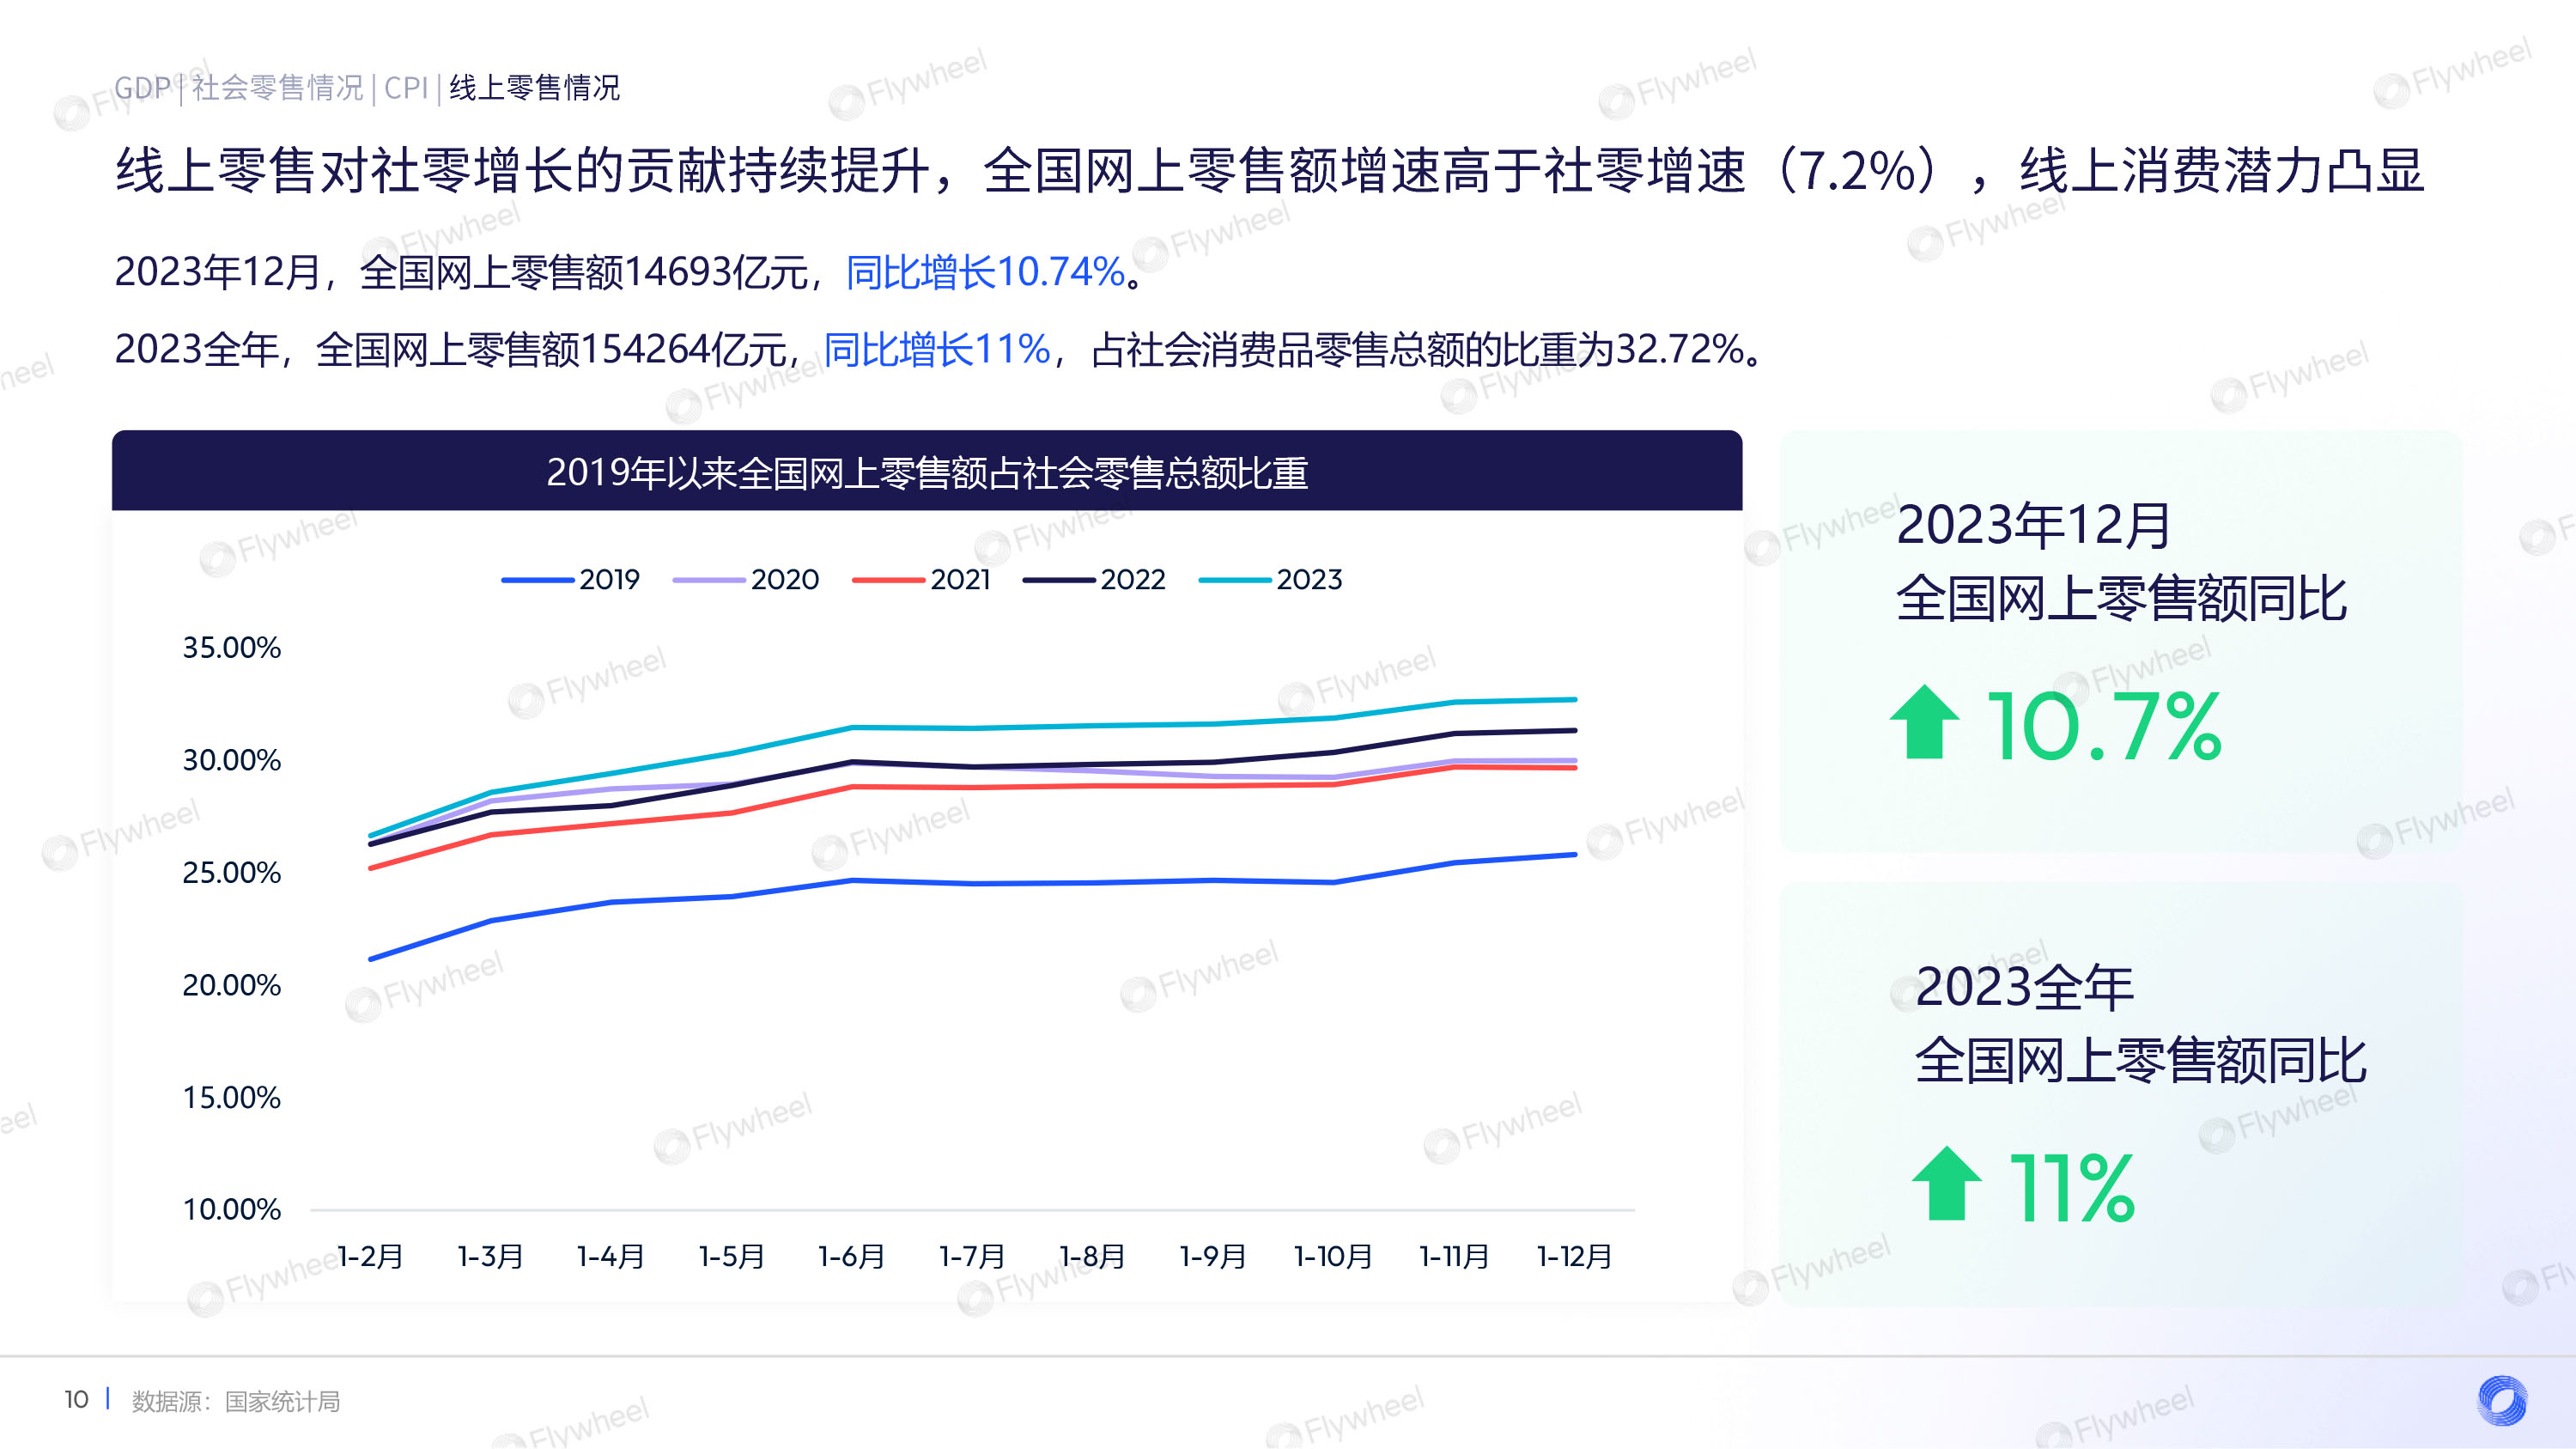Click the green up arrow beside 11%
Screen dimensions: 2576x1449
pos(1946,1183)
